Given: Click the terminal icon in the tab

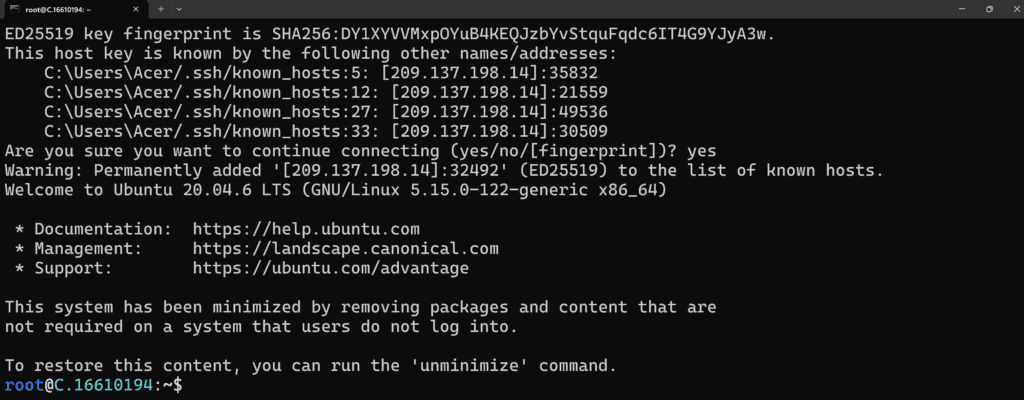Looking at the screenshot, I should (x=12, y=9).
